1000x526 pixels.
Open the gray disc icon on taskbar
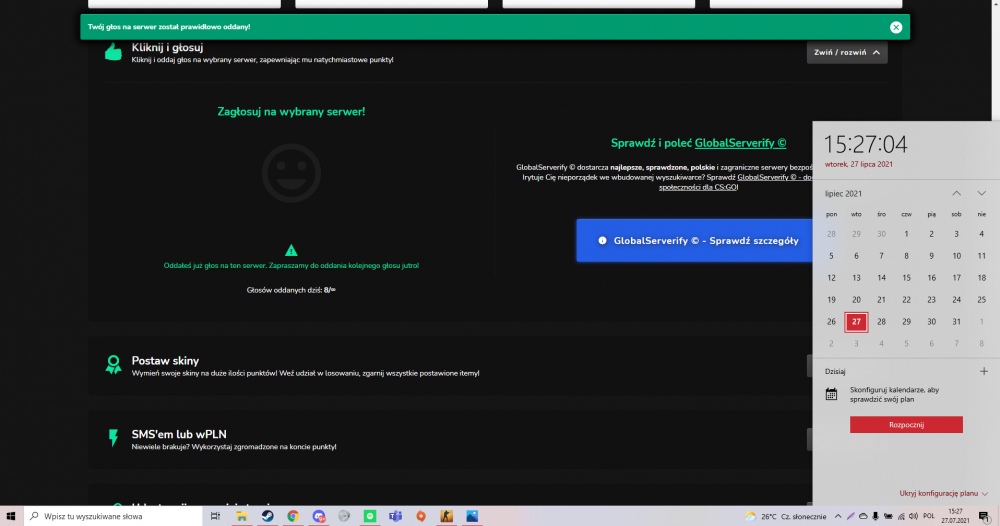click(344, 516)
